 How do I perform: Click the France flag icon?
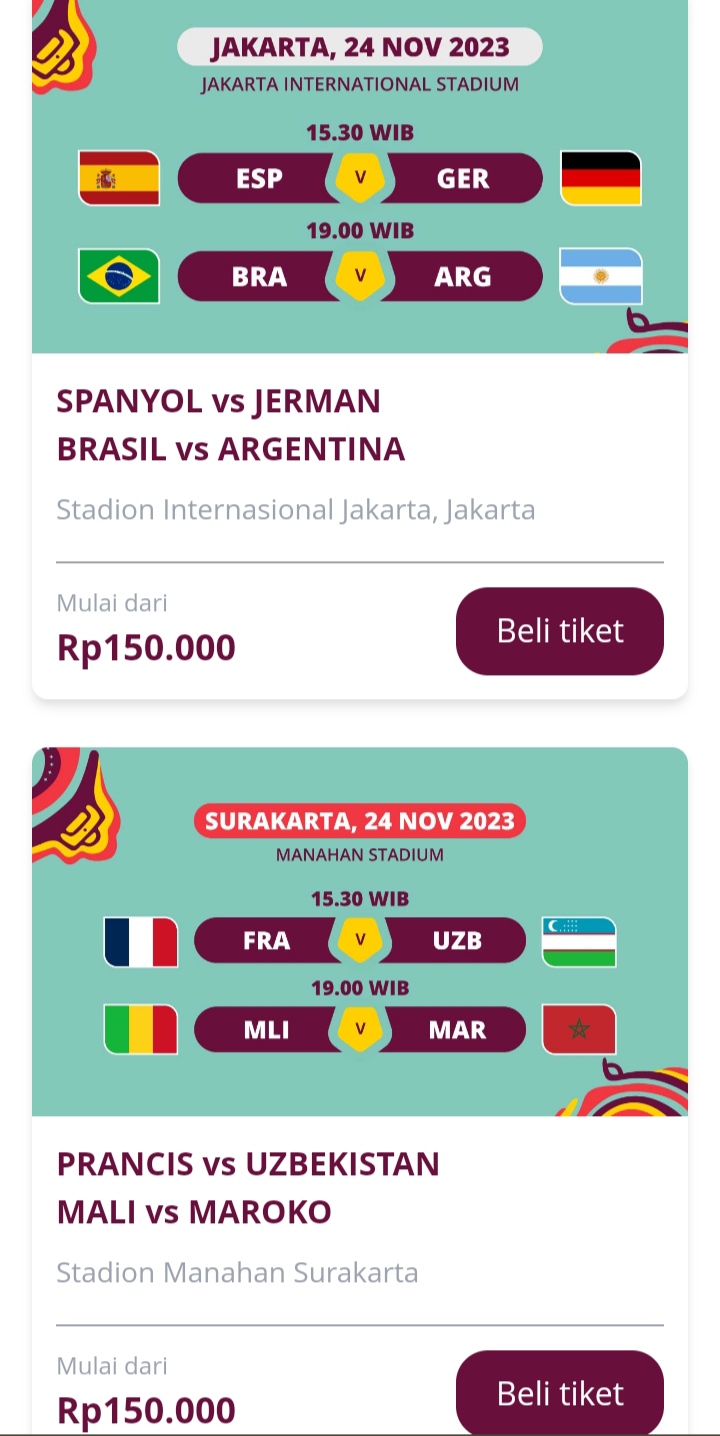click(x=141, y=941)
